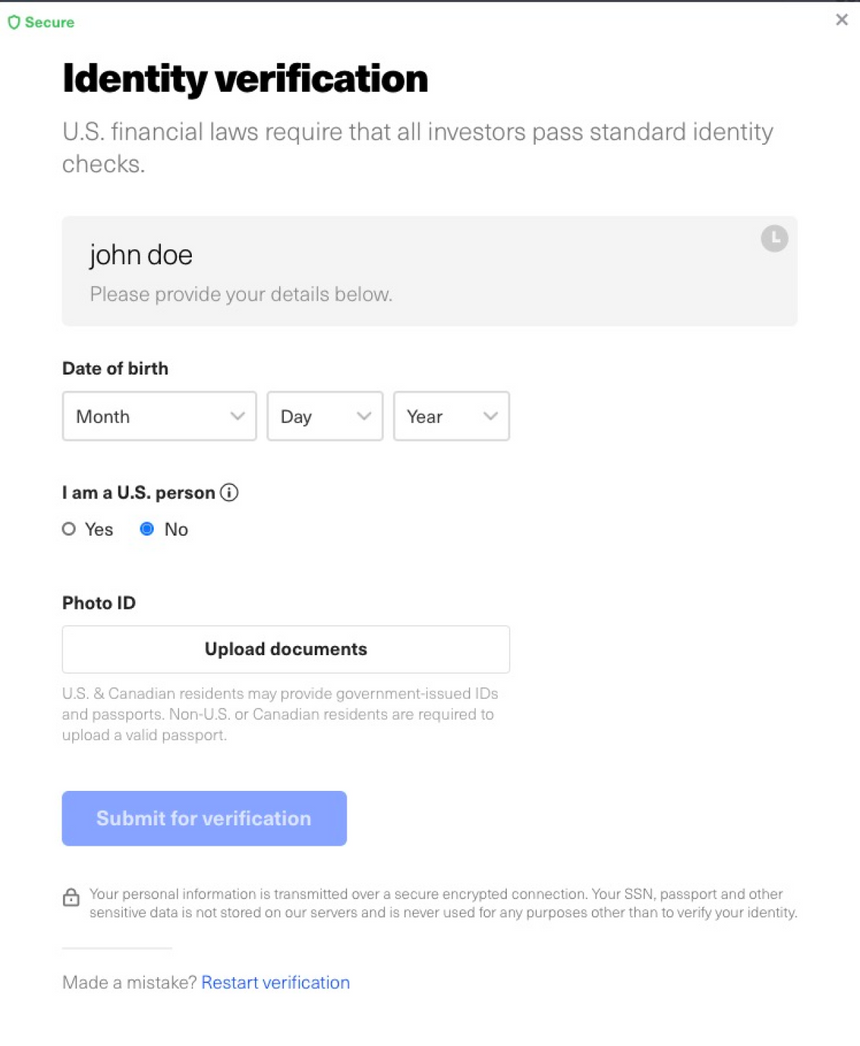Viewport: 860px width, 1046px height.
Task: Click the Secure label text
Action: click(x=49, y=22)
